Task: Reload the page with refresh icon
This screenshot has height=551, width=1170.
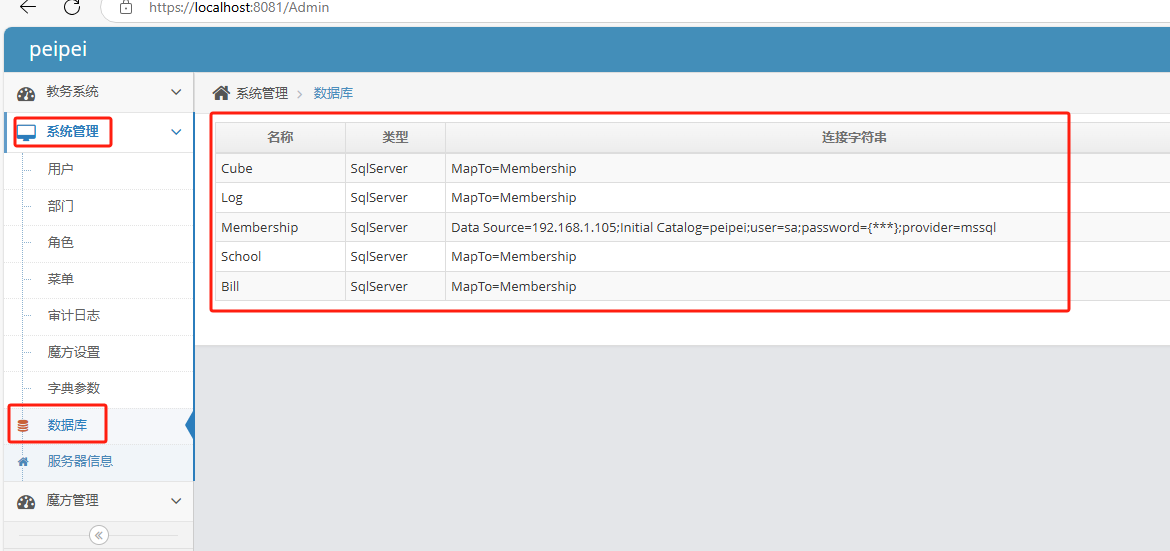Action: click(72, 7)
